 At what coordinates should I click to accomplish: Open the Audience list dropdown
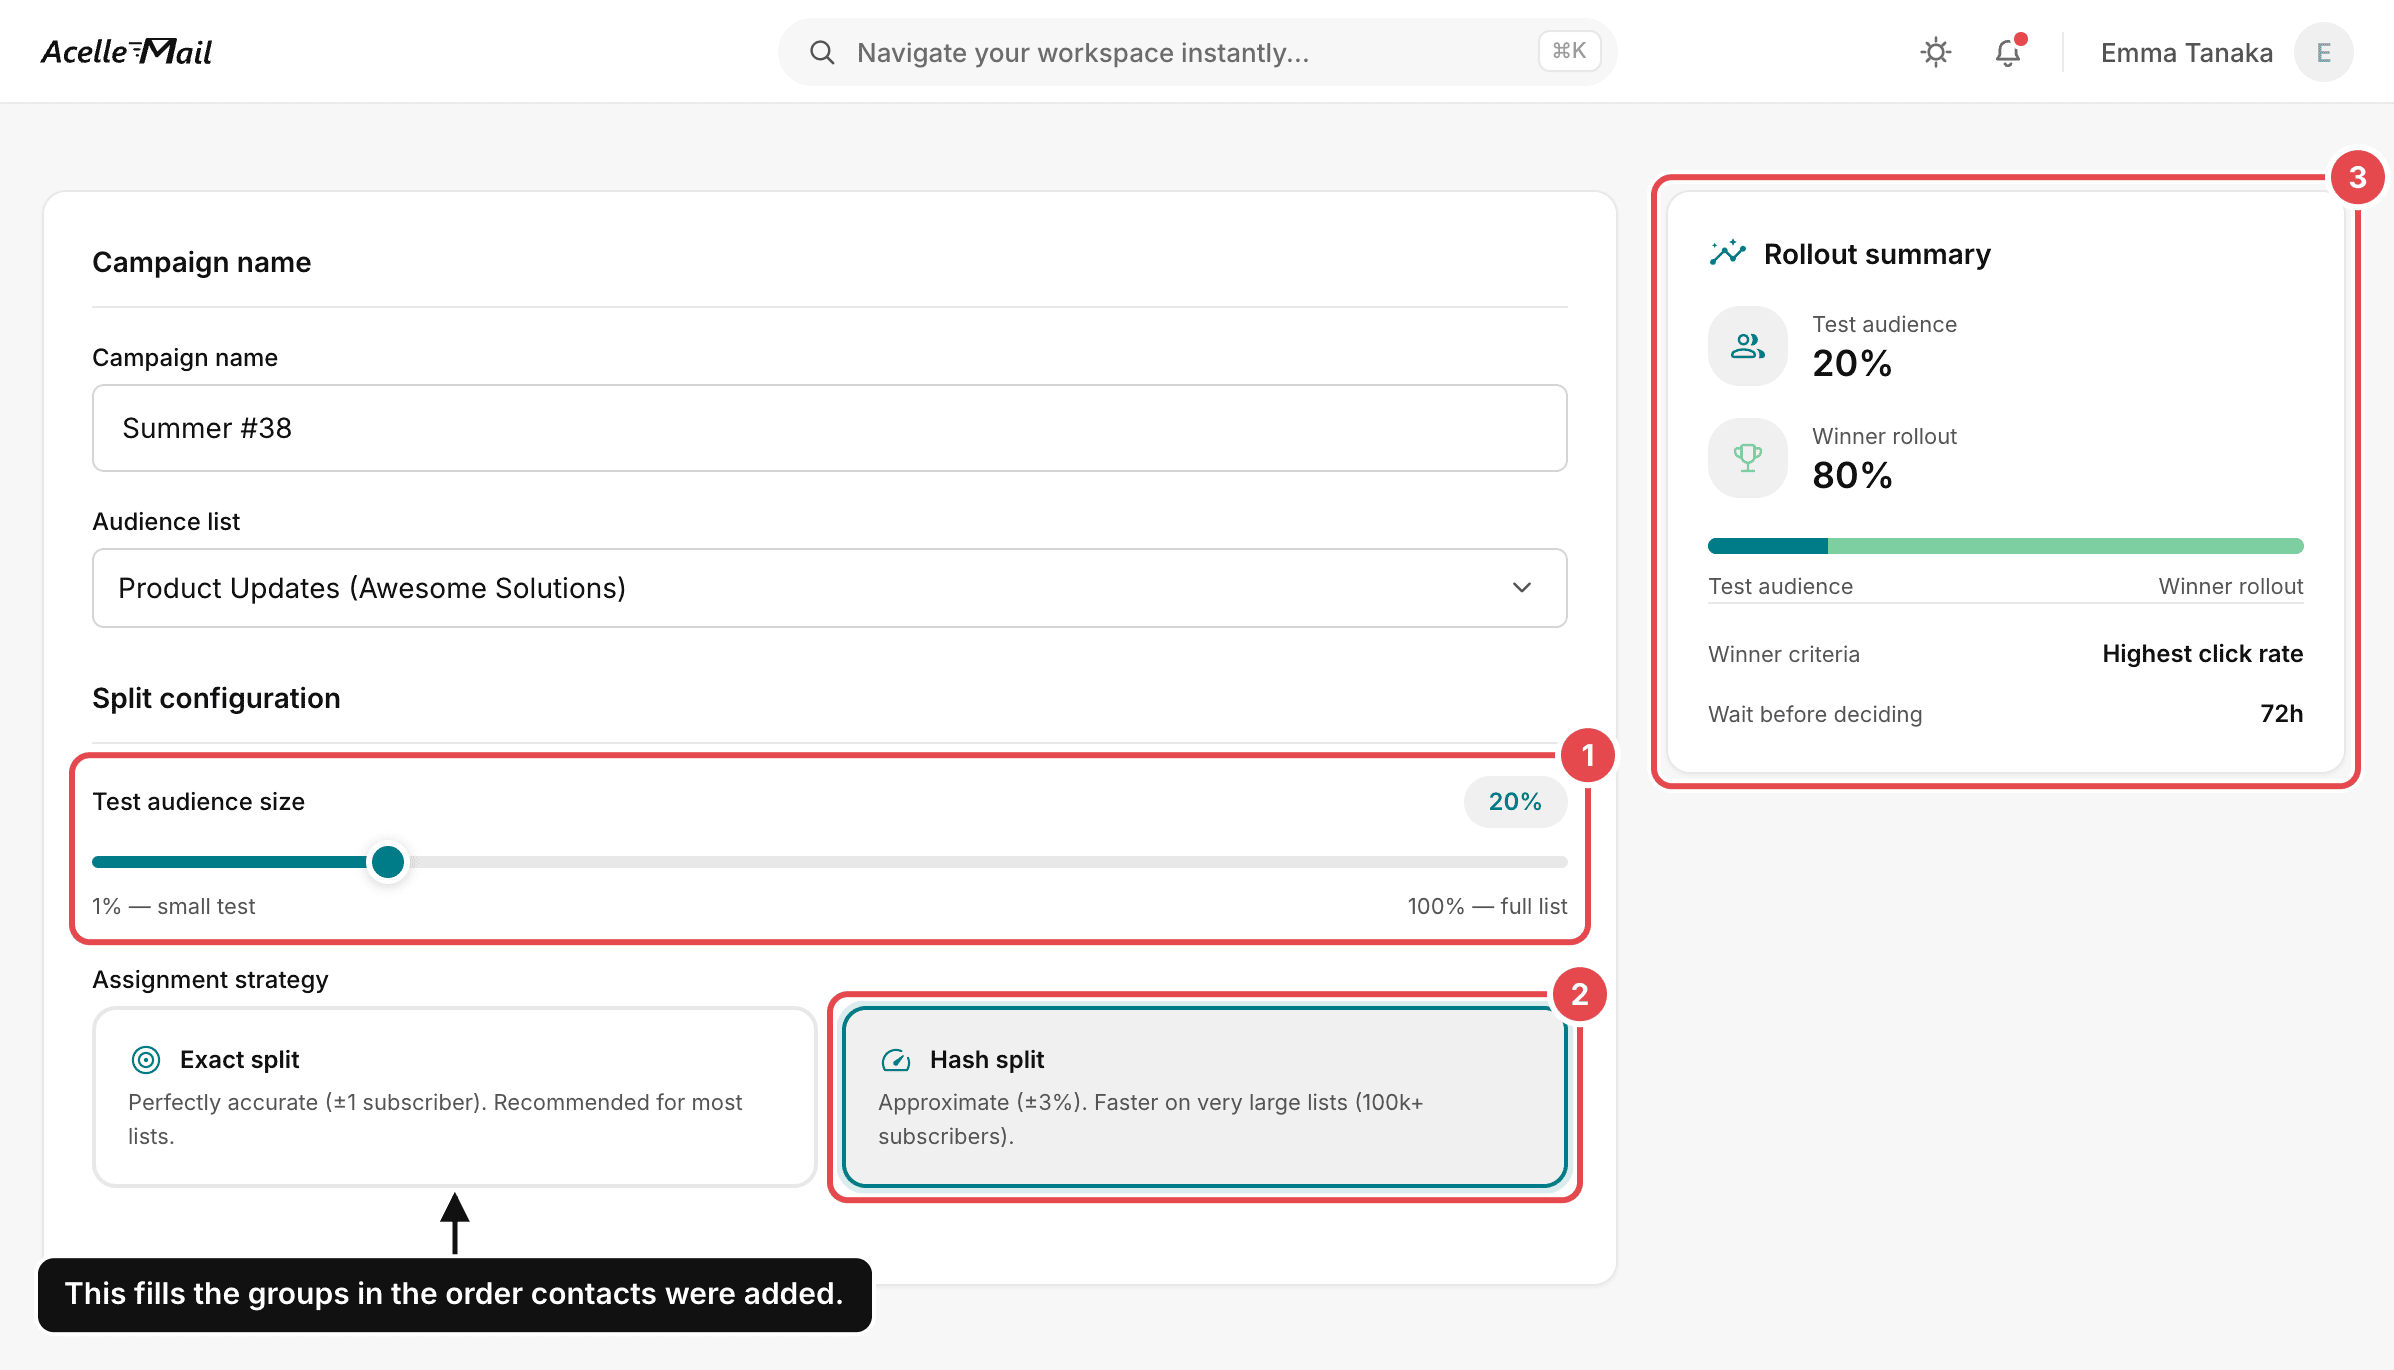coord(829,588)
